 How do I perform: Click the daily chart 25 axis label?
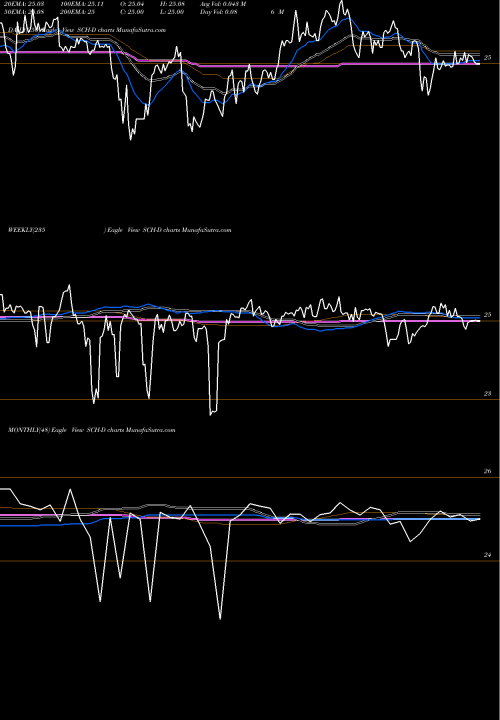point(488,58)
